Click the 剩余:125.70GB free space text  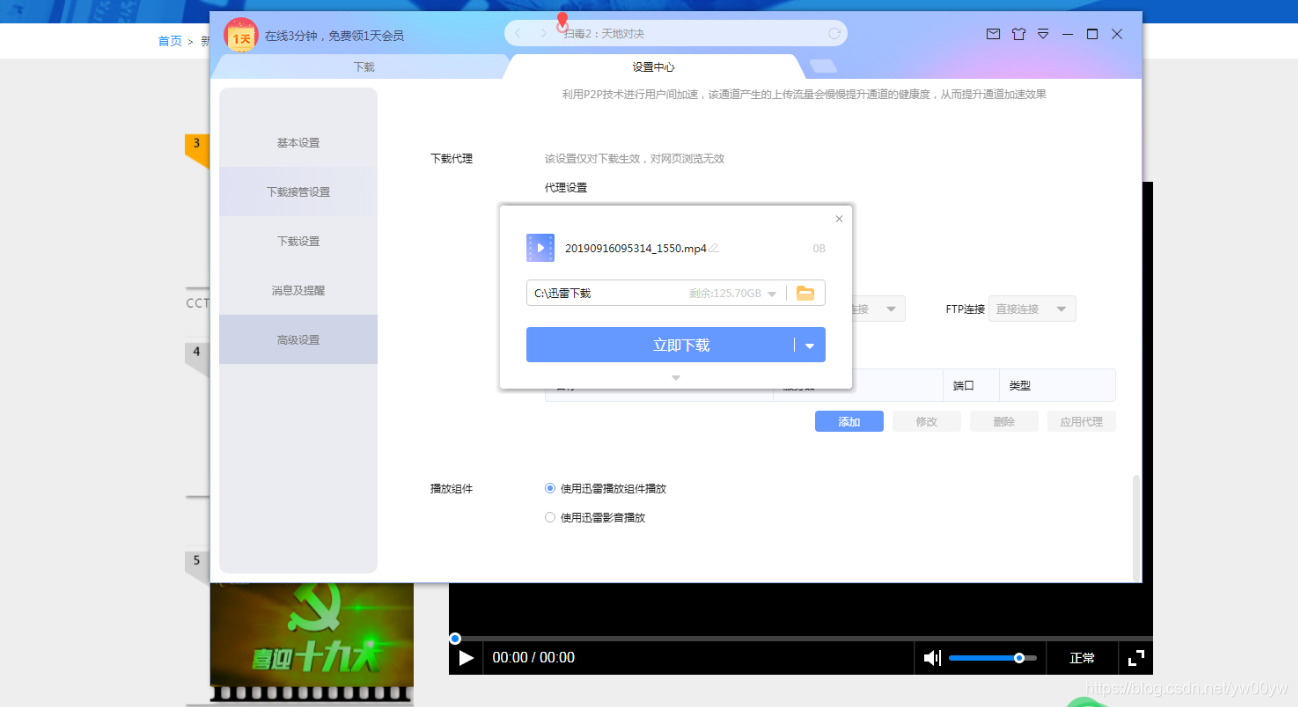[725, 294]
